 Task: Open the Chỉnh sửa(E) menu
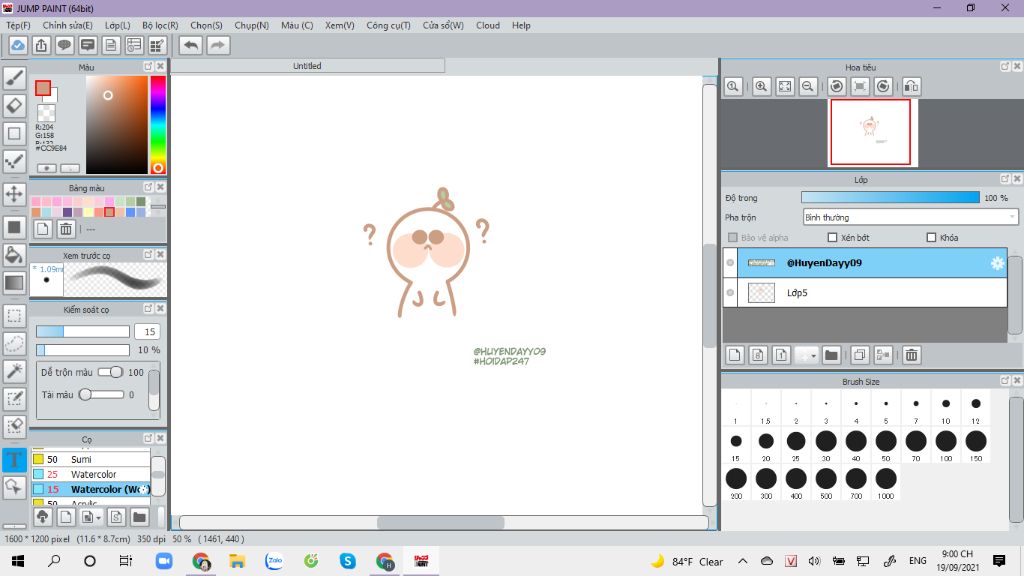[x=67, y=25]
